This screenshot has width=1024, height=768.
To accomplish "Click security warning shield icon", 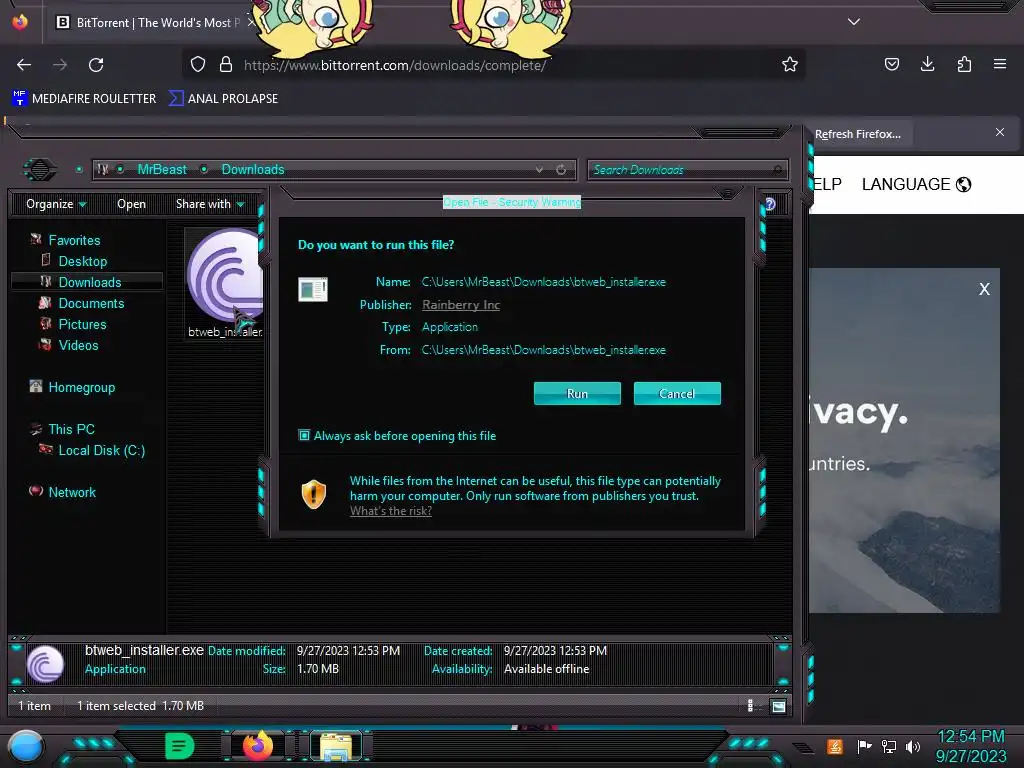I will [313, 494].
